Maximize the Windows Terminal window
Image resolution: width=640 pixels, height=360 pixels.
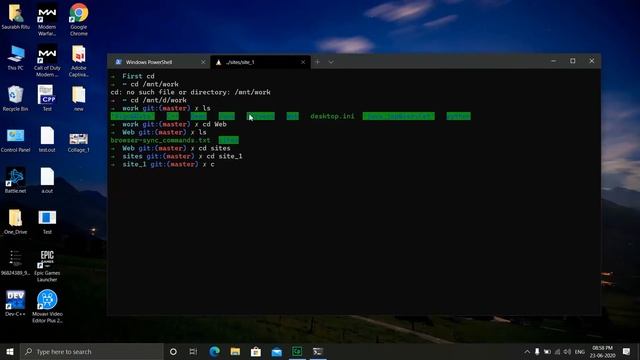(573, 61)
